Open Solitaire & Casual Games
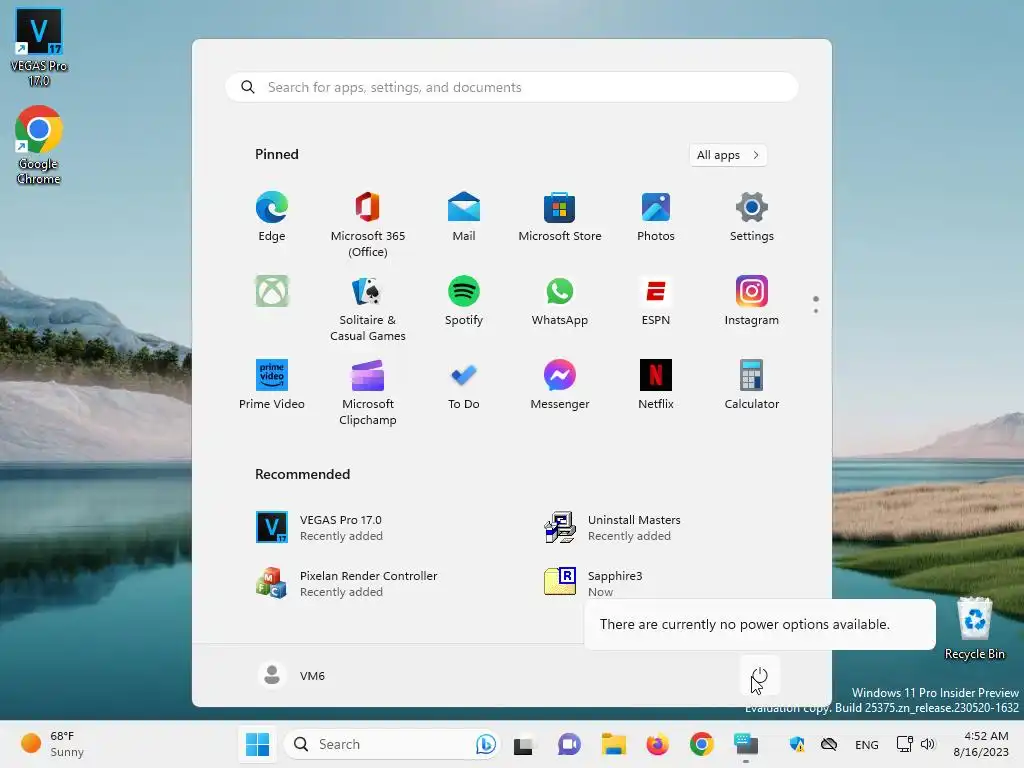 [368, 309]
